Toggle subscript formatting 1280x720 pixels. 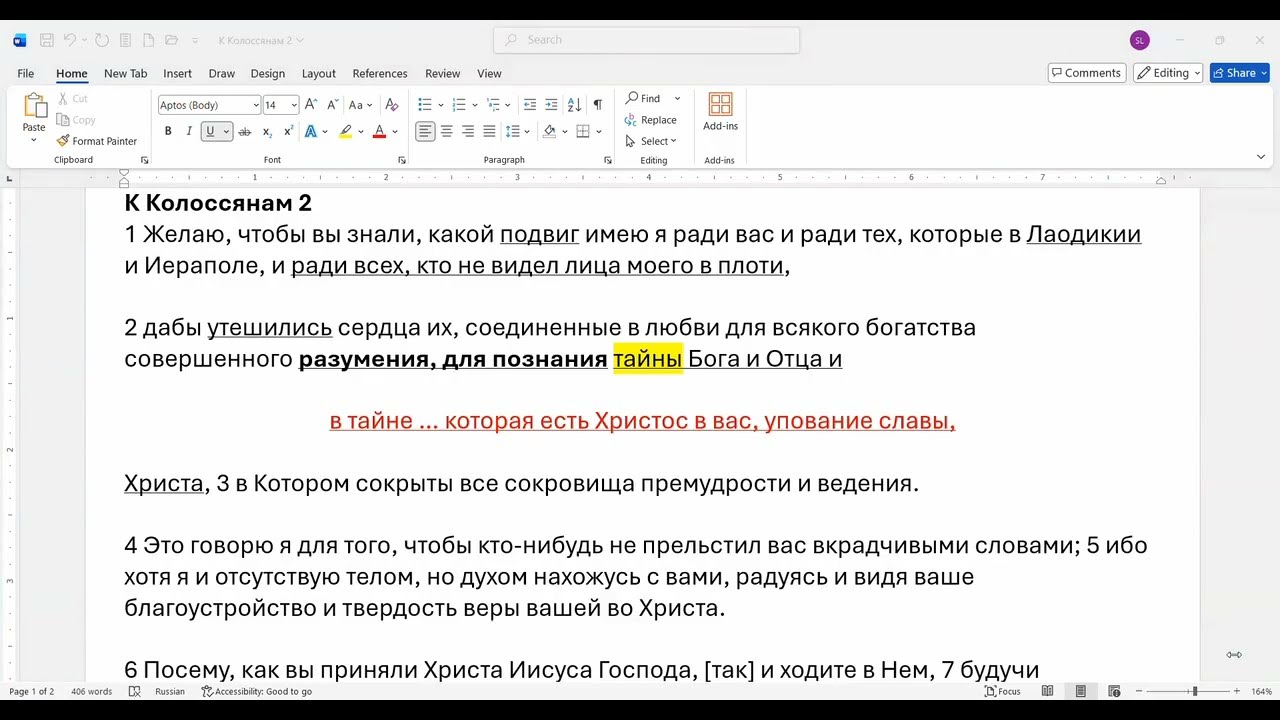(x=267, y=131)
